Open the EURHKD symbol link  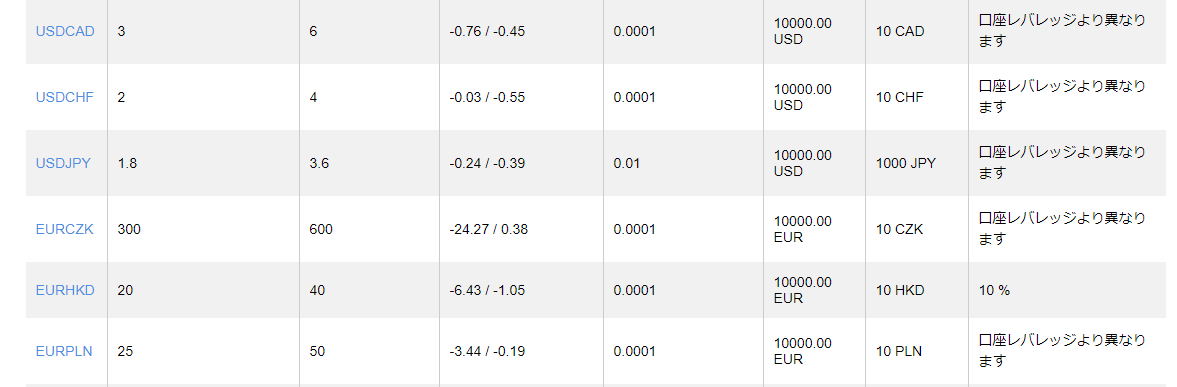pos(65,290)
